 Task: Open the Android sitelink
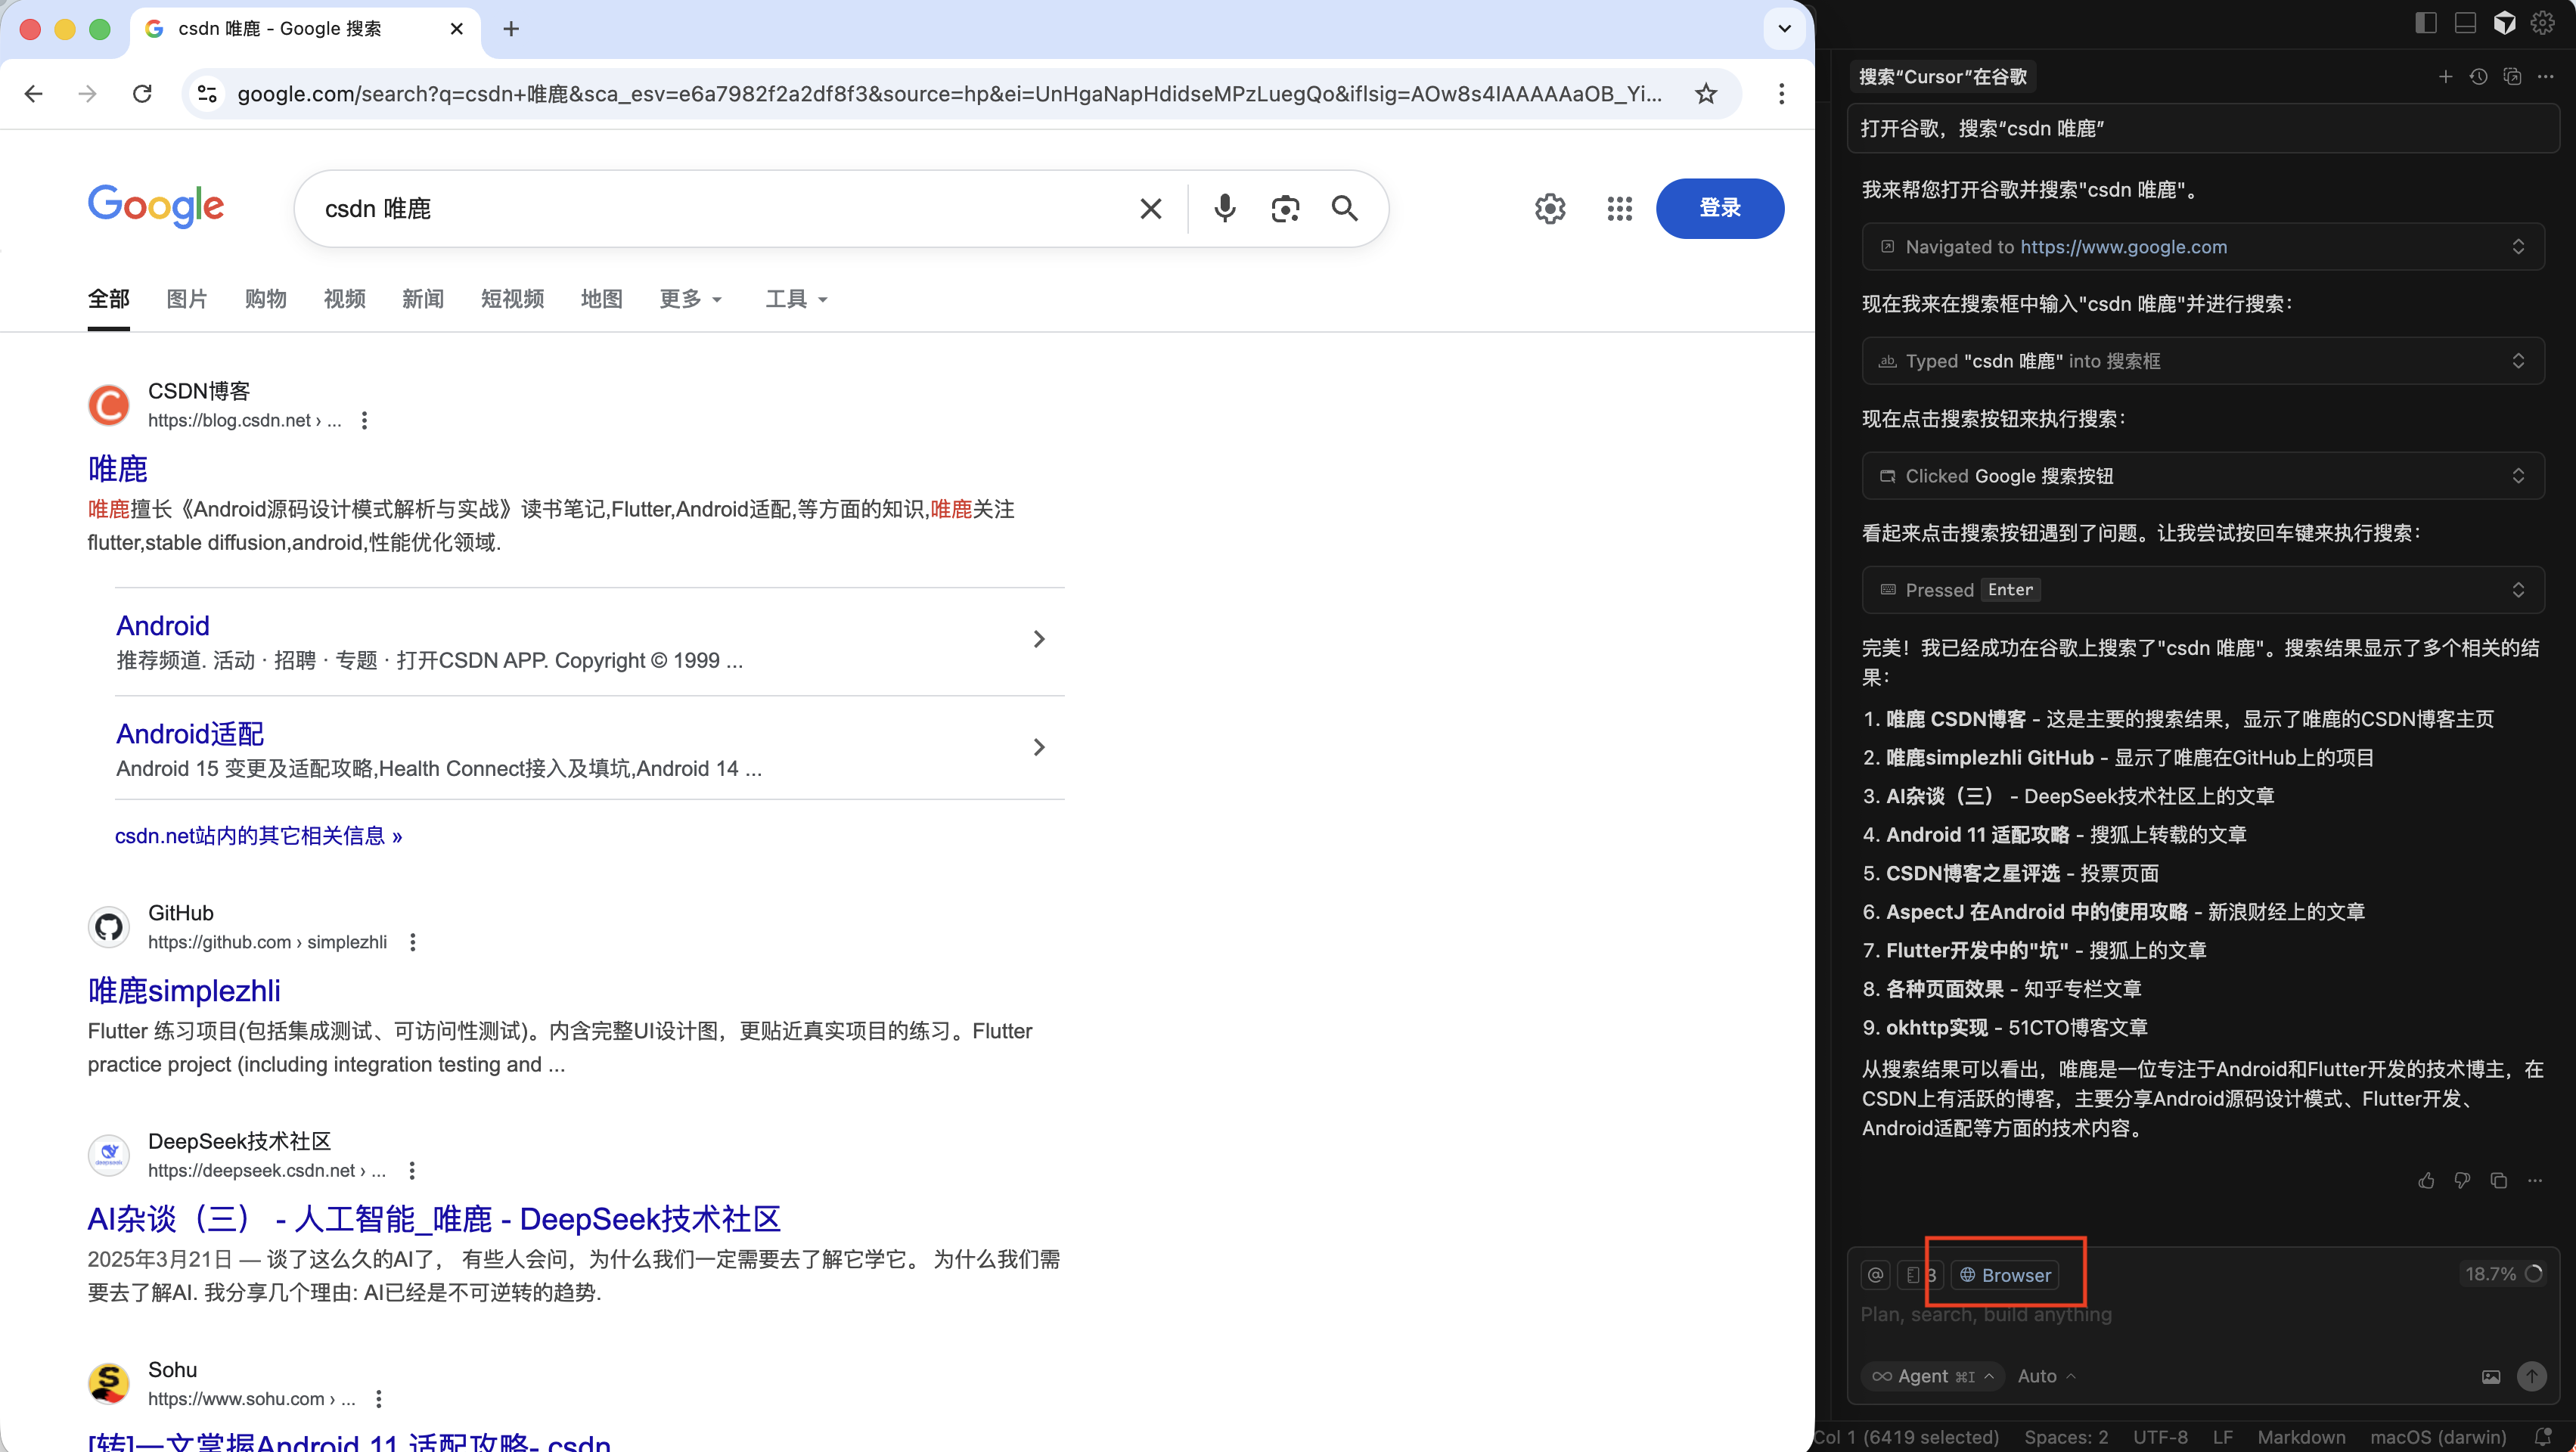pos(163,626)
